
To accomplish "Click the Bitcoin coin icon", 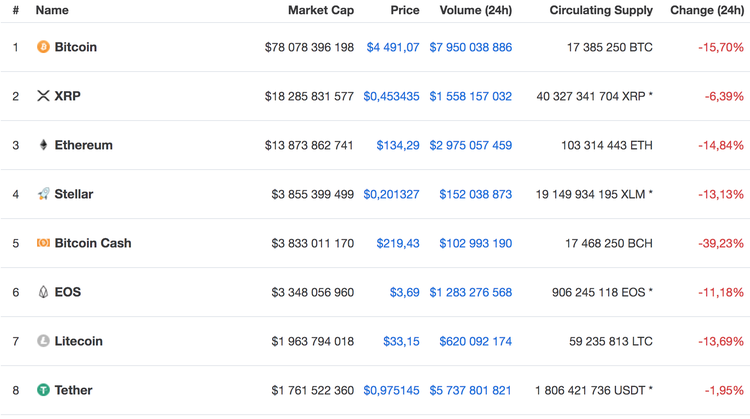I will 43,47.
